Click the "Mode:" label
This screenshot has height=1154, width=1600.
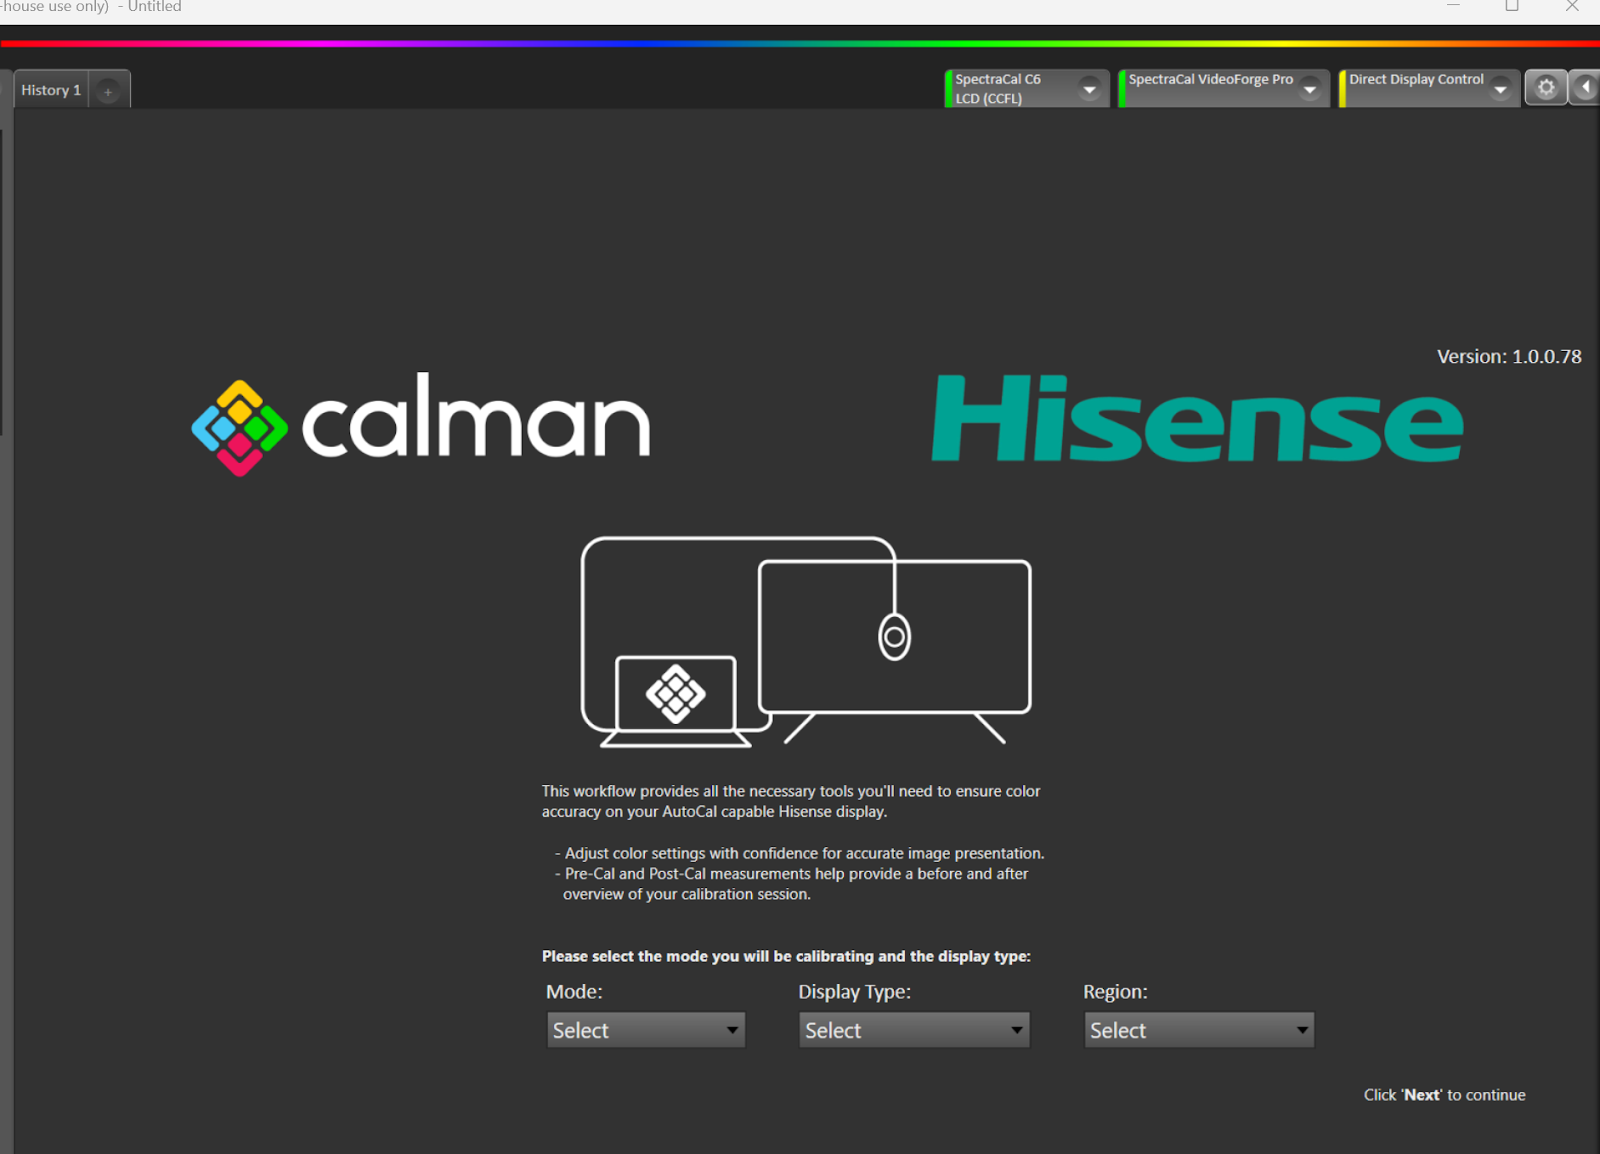[x=574, y=992]
